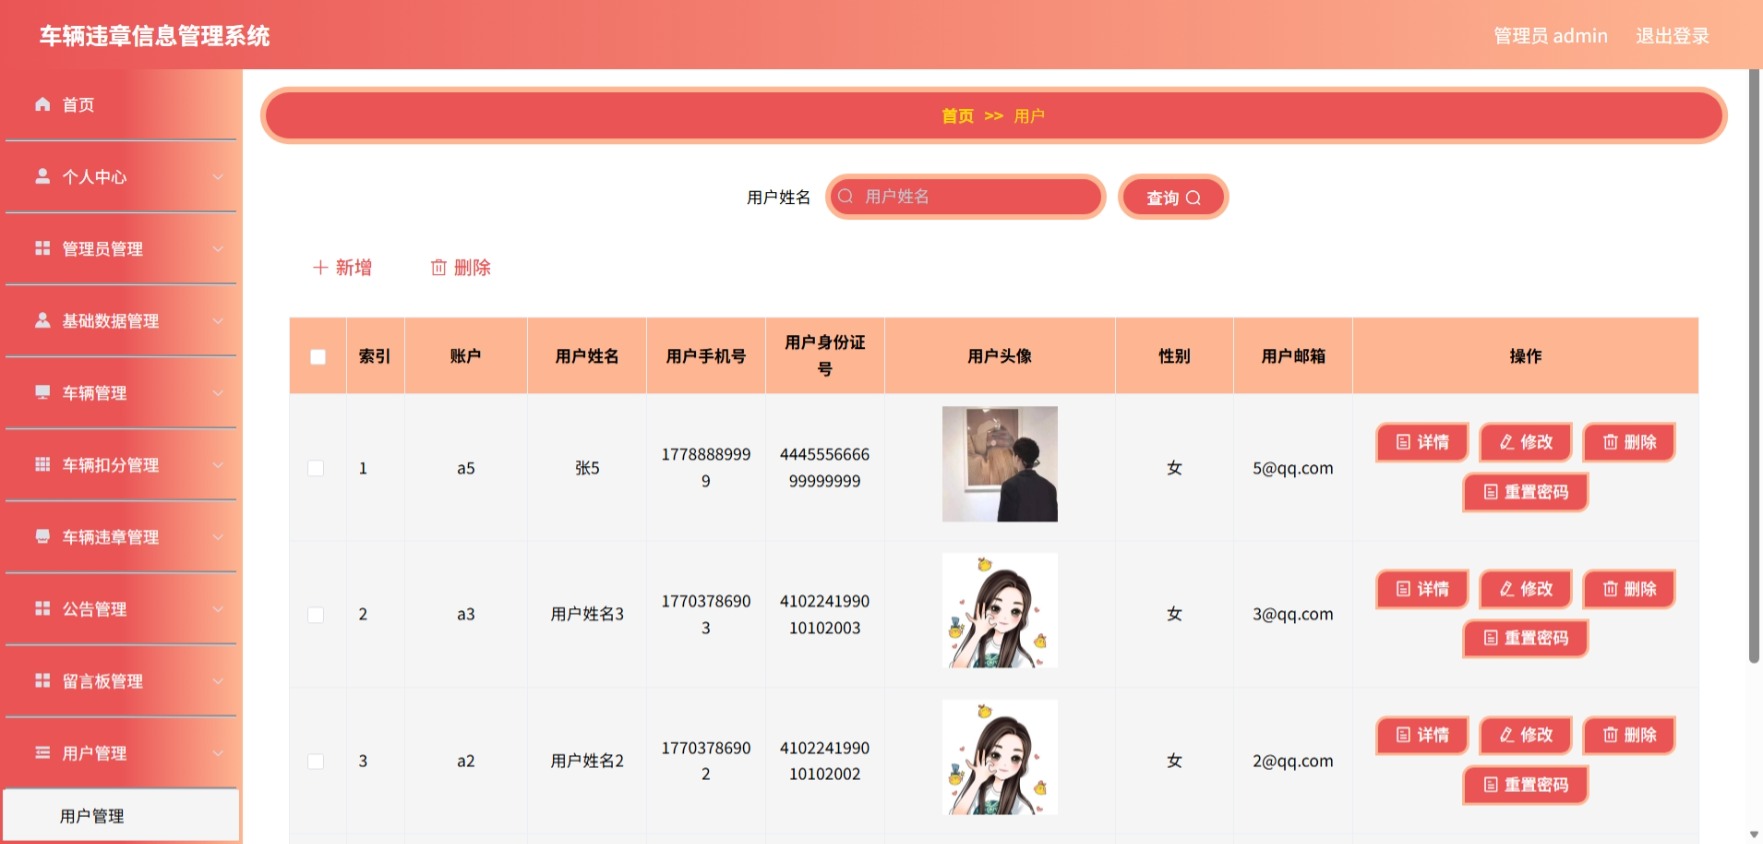The width and height of the screenshot is (1763, 844).
Task: Open the 公告管理 sidebar menu label
Action: tap(94, 609)
